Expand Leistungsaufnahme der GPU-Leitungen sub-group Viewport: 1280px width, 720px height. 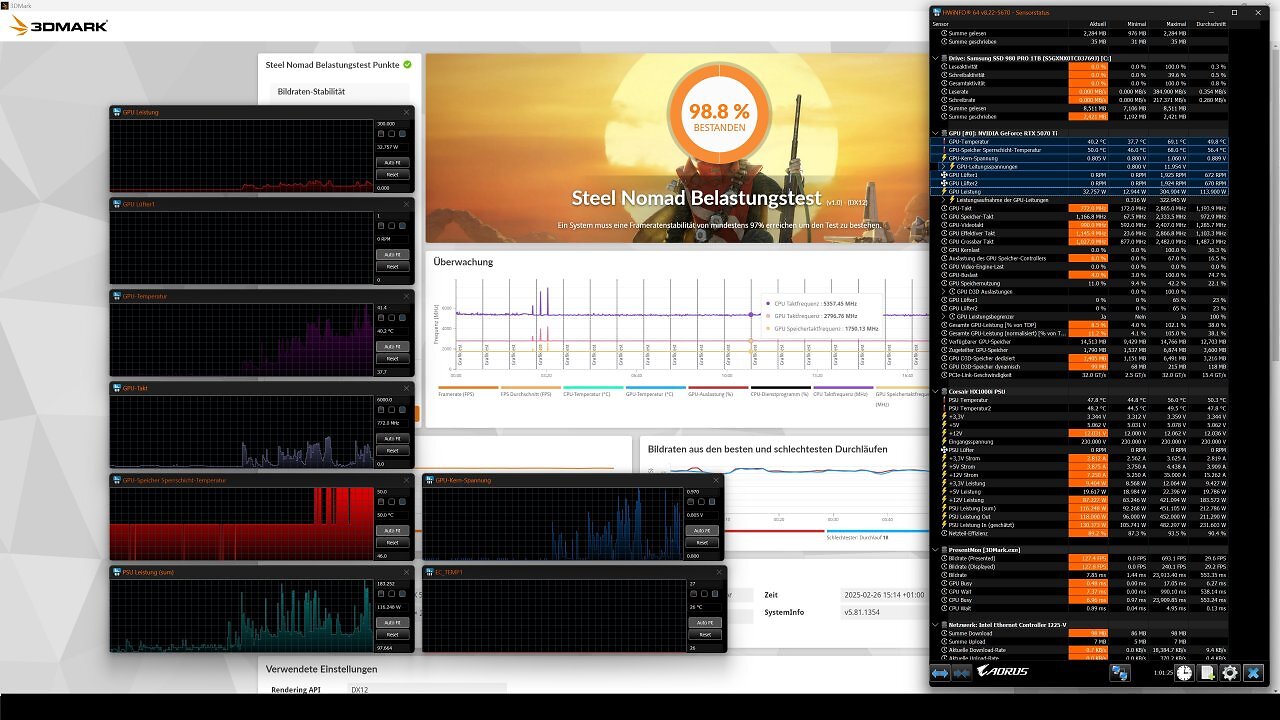pos(943,199)
